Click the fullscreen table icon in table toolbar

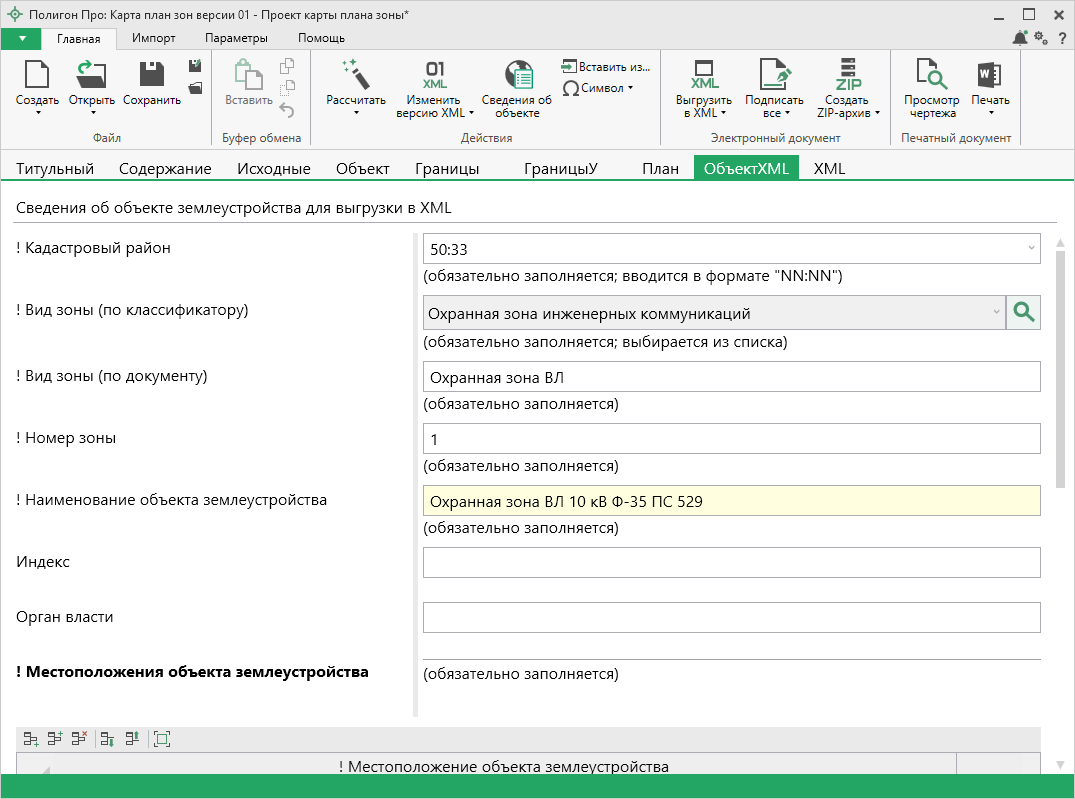163,739
